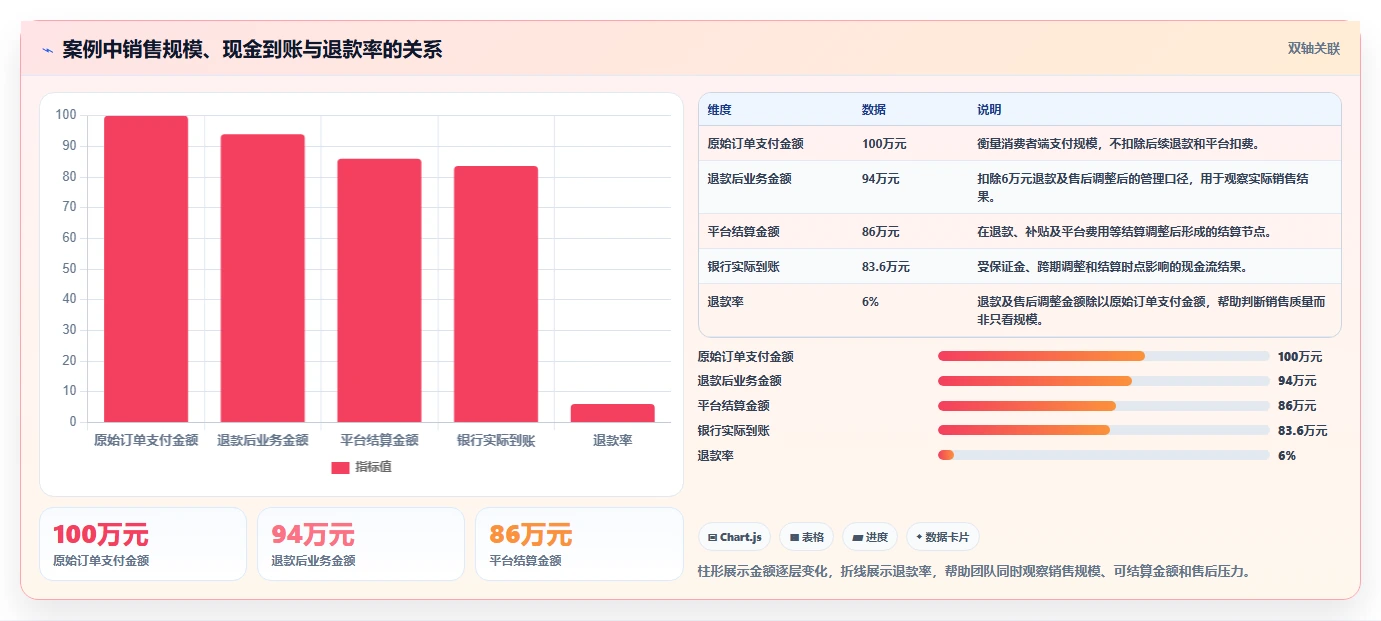Click the 银行实际到账 x-axis label
The image size is (1381, 621).
496,440
